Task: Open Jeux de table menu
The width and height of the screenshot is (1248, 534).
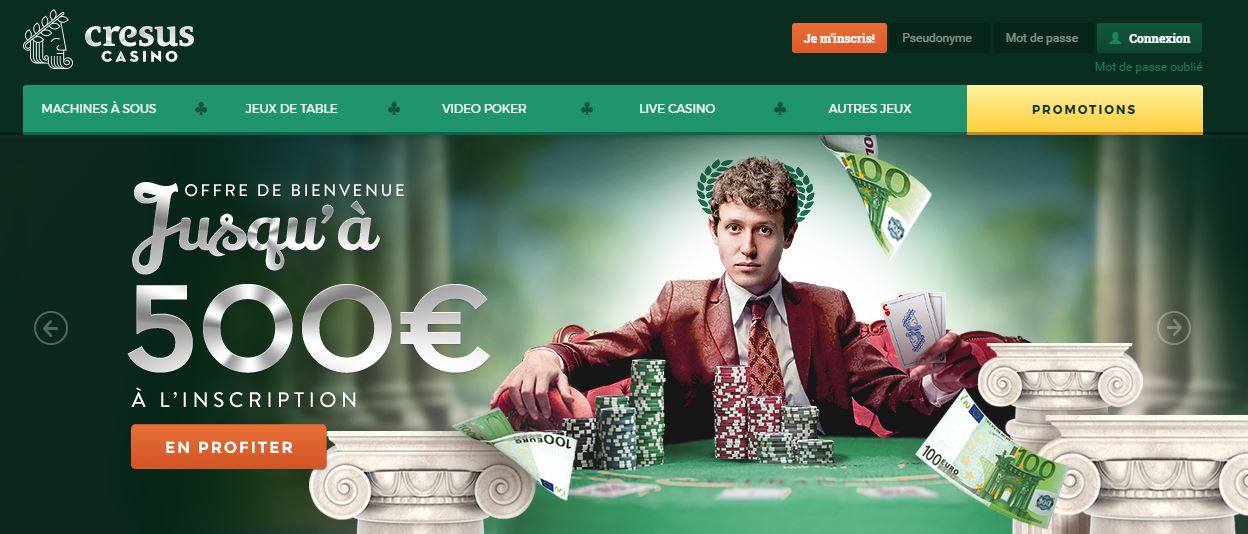Action: tap(291, 109)
